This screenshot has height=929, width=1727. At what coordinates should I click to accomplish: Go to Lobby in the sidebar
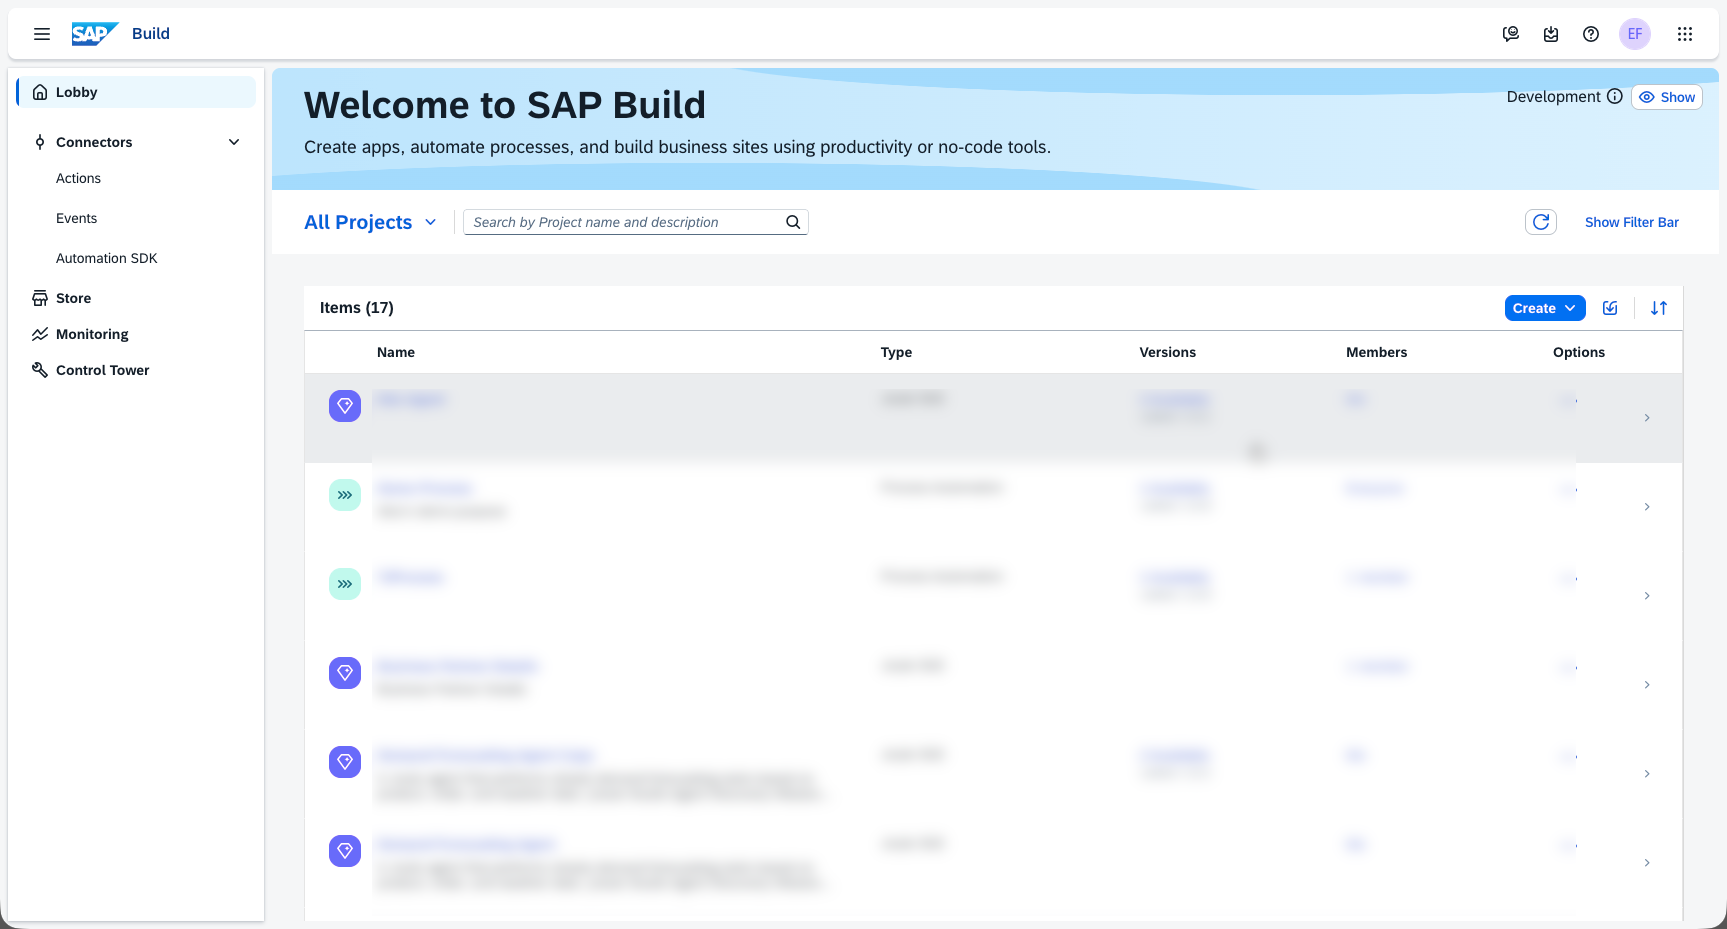[136, 92]
